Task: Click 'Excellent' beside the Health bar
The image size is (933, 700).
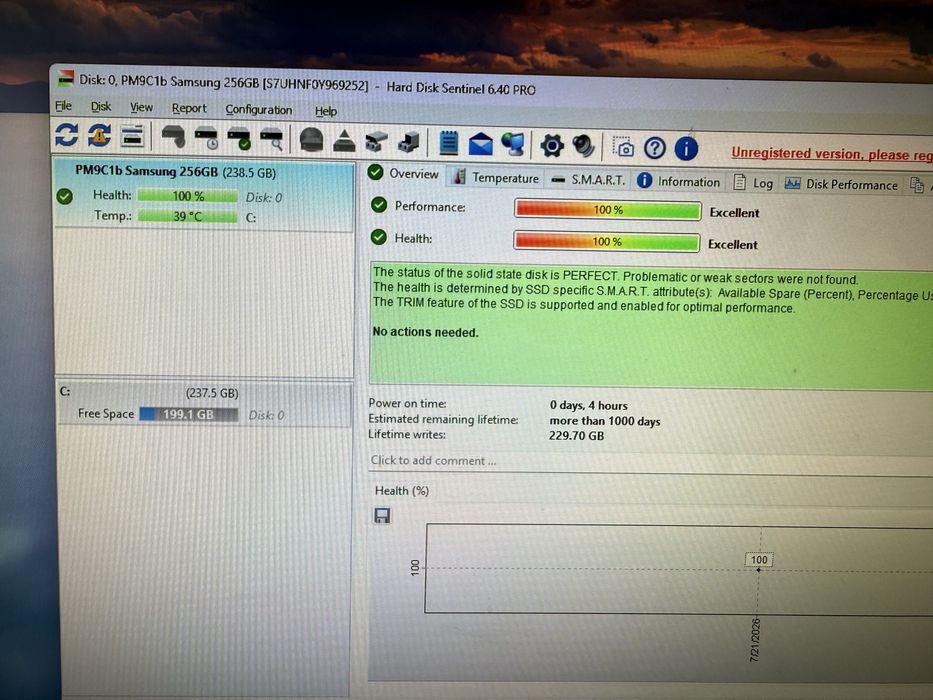Action: pyautogui.click(x=732, y=244)
